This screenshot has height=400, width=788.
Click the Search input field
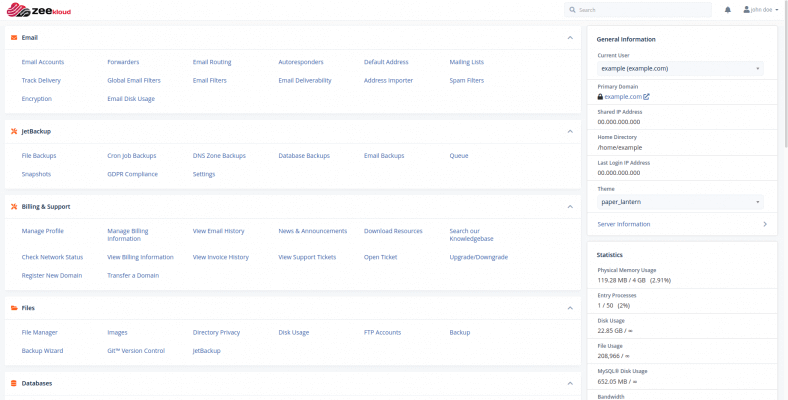tap(640, 10)
